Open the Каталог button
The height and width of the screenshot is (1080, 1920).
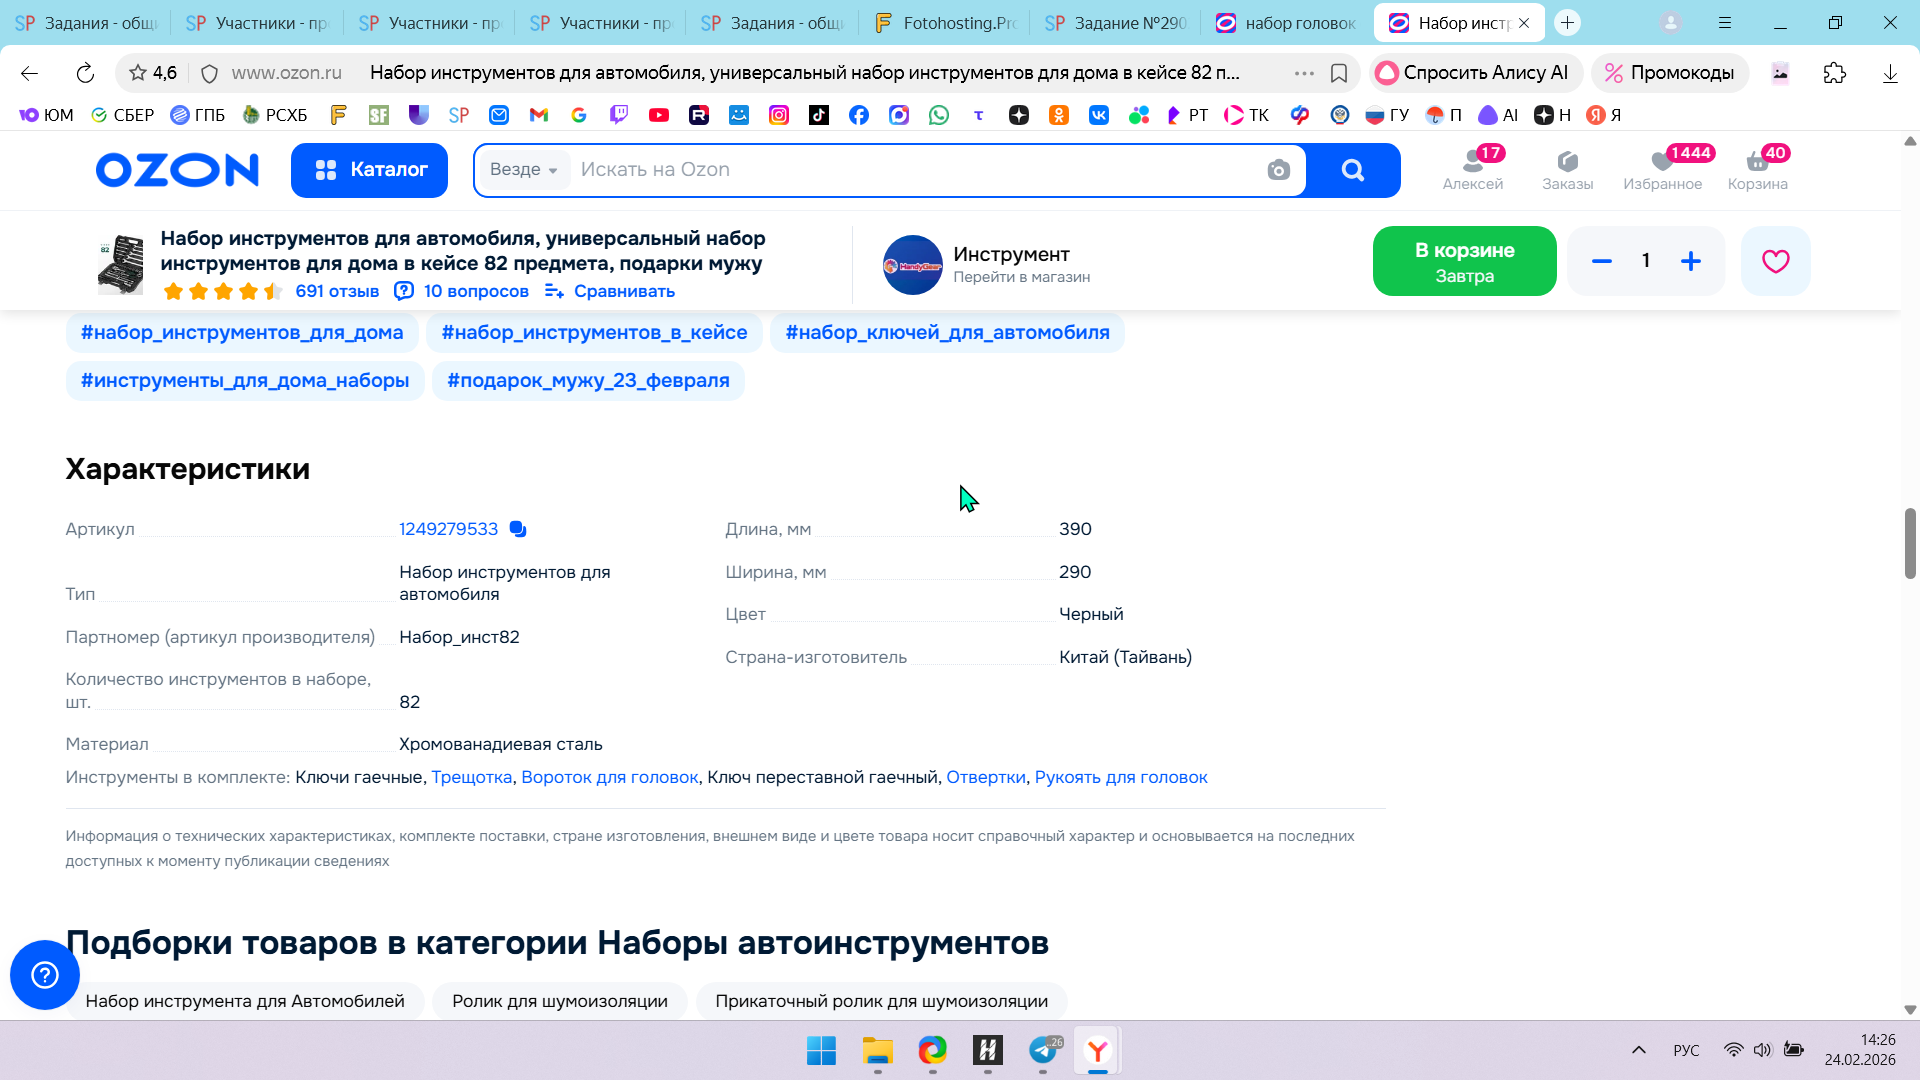coord(369,170)
